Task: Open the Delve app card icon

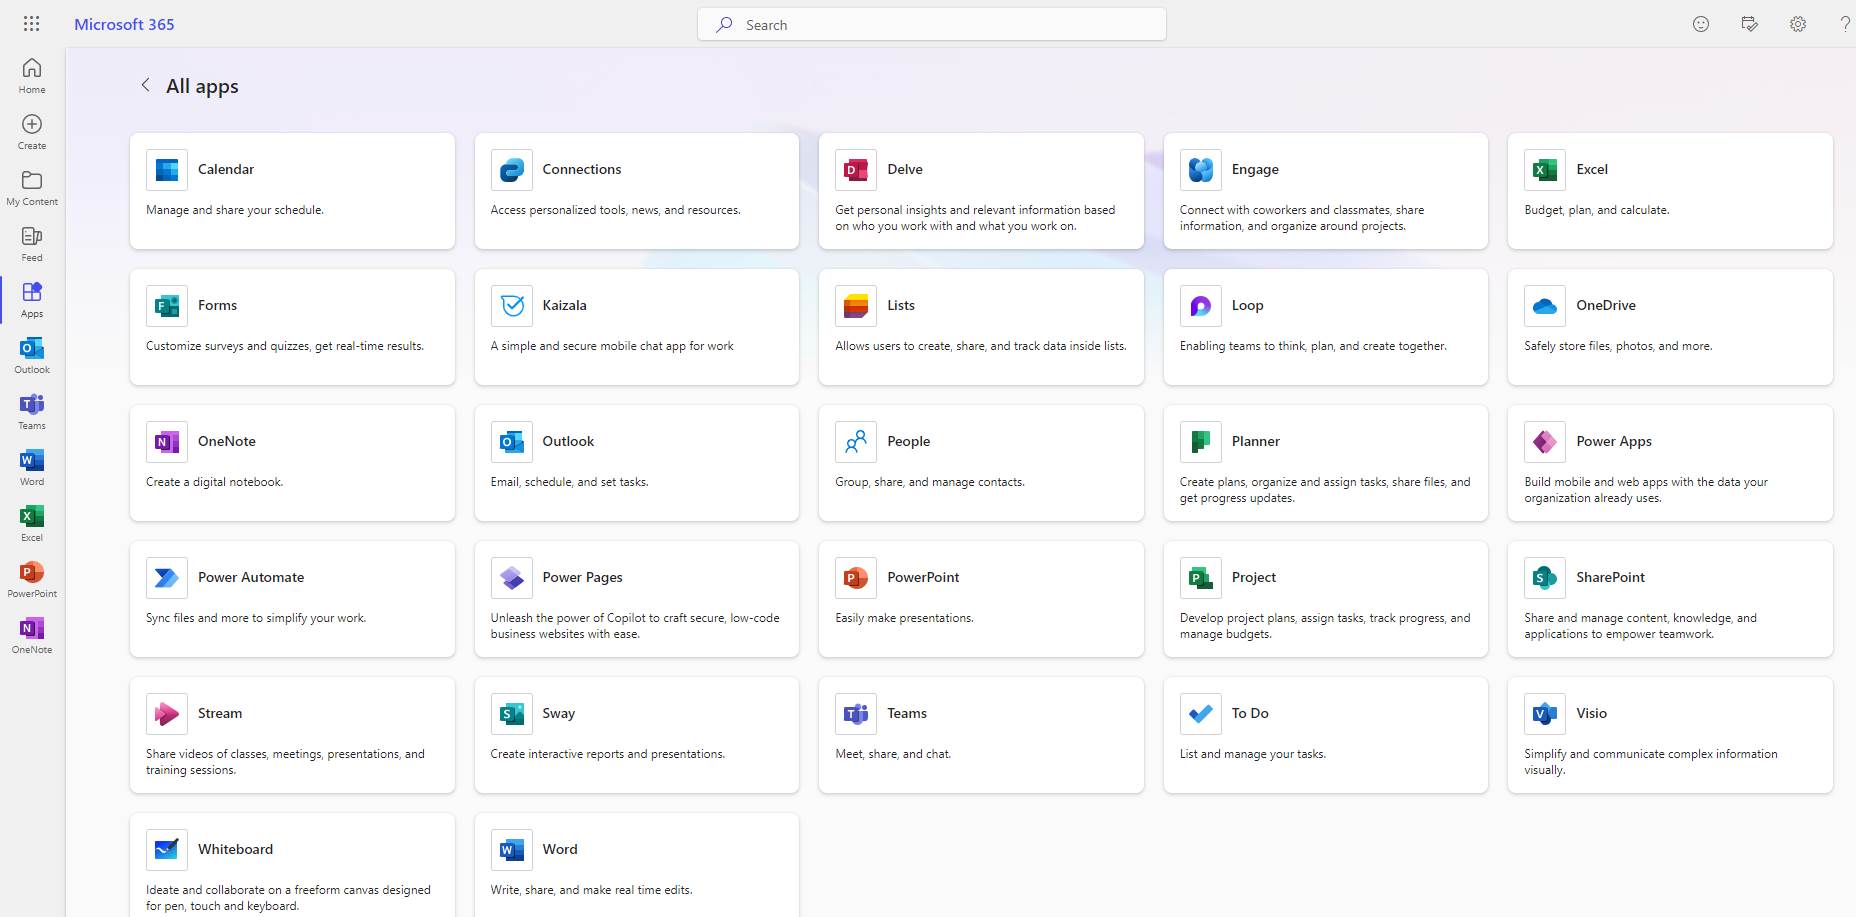Action: (856, 169)
